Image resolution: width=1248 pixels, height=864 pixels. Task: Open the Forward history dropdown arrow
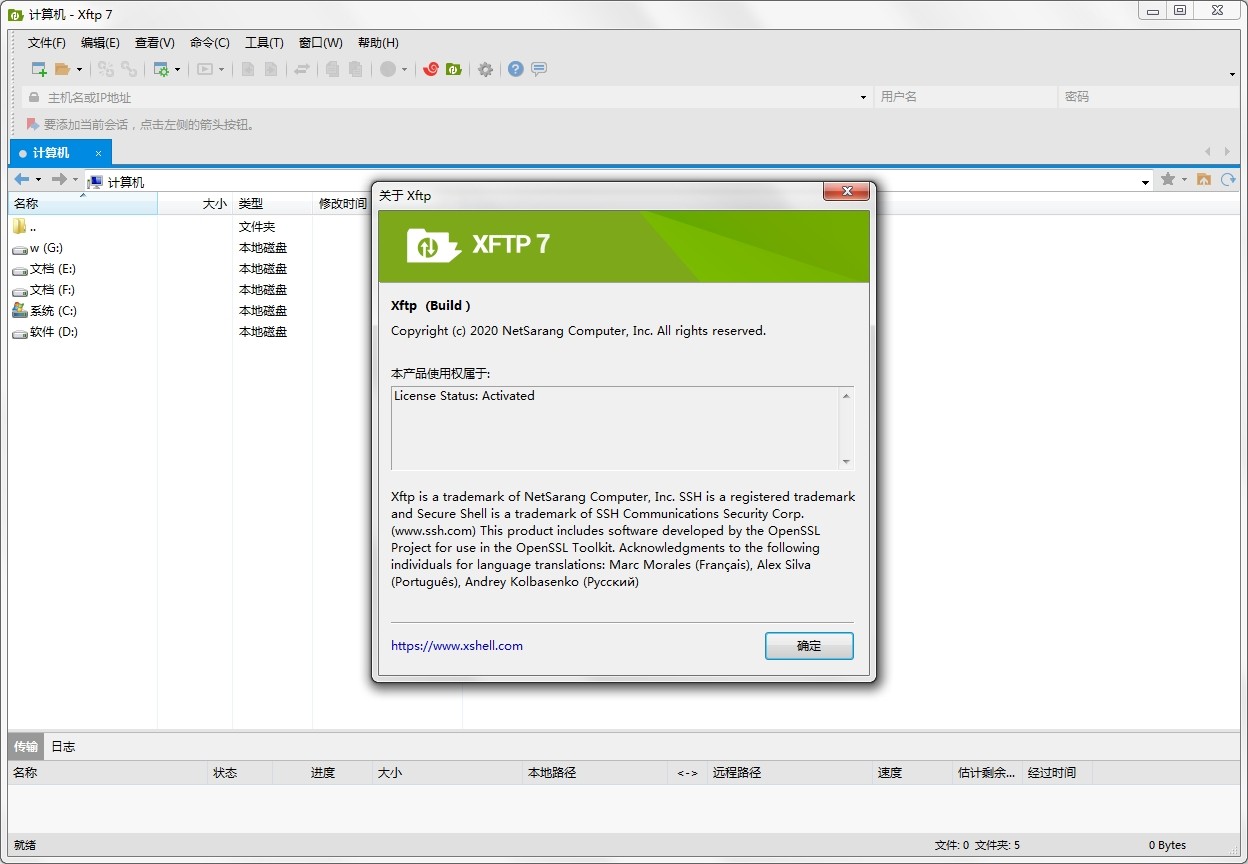(75, 180)
